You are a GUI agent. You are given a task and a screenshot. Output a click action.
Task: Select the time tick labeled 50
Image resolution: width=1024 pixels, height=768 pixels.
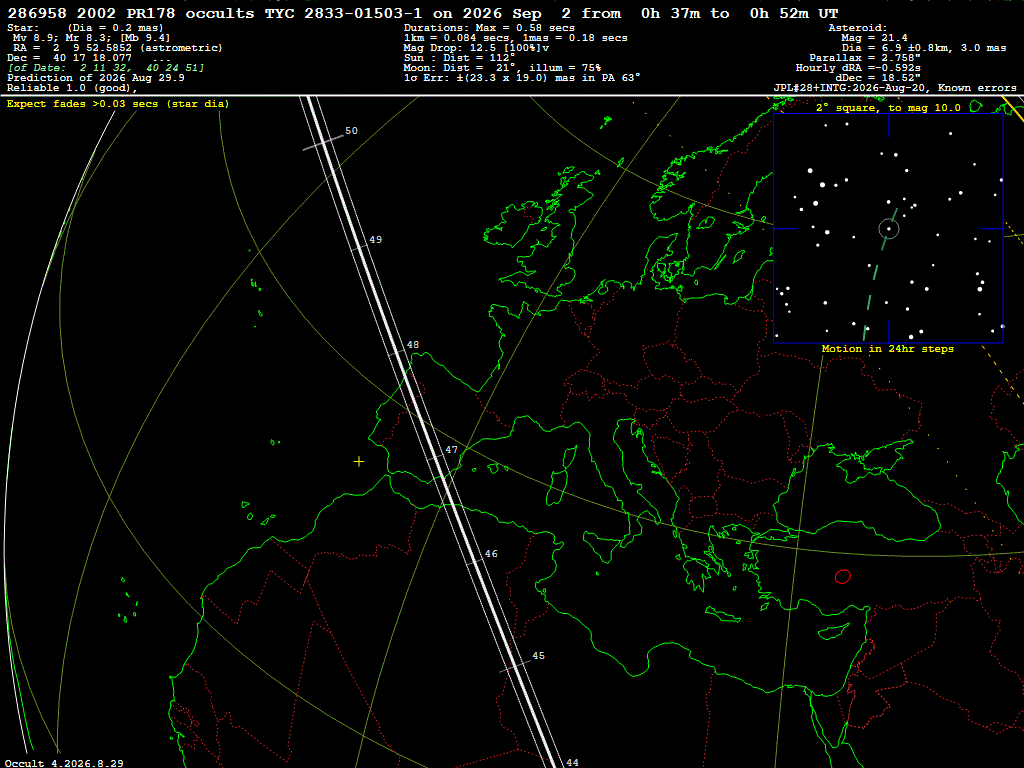coord(351,131)
